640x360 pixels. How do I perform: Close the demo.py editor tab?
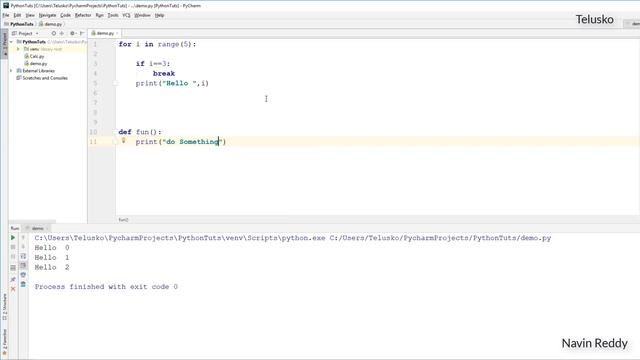pyautogui.click(x=117, y=33)
